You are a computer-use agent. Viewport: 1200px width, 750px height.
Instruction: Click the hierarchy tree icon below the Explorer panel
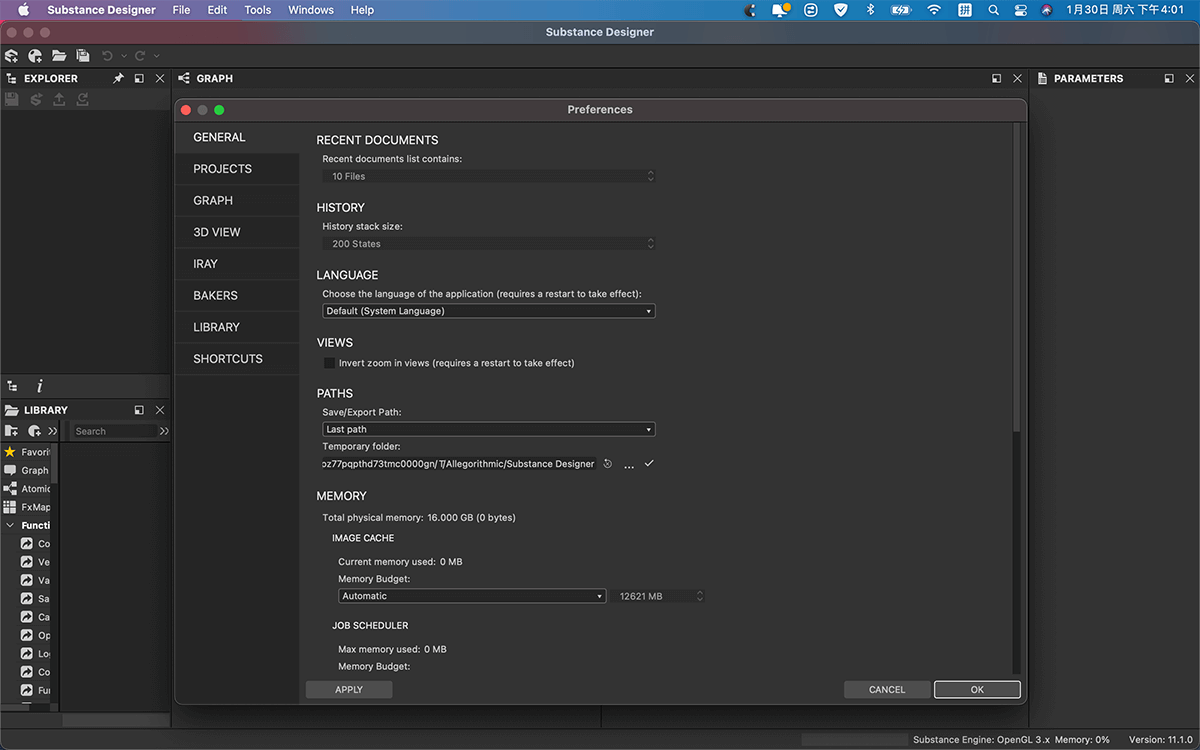click(12, 386)
